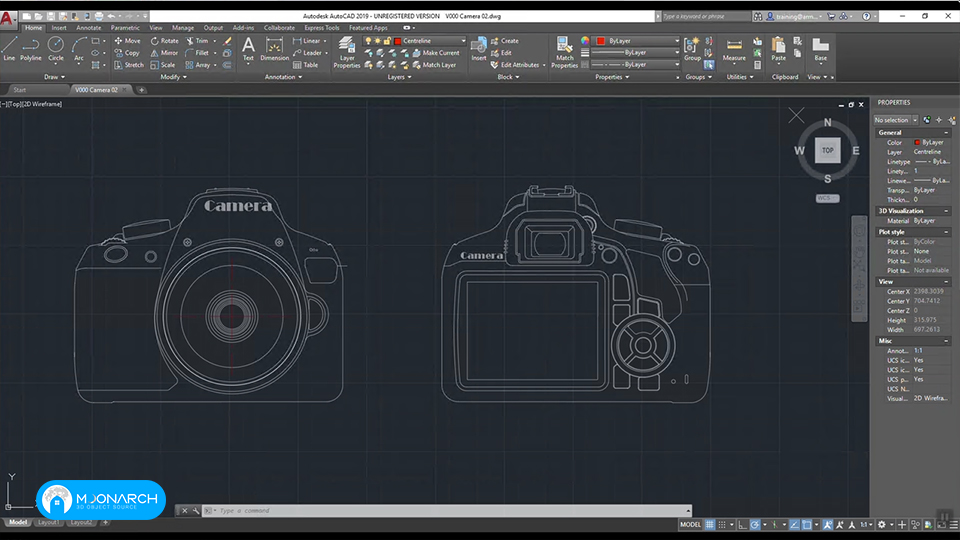Click the TOP face of ViewCube
This screenshot has width=960, height=540.
[827, 150]
